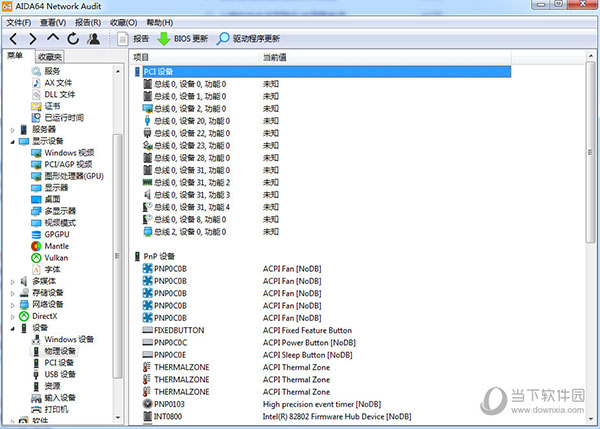Switch to the 收藏夹 tab
The height and width of the screenshot is (429, 600).
click(50, 57)
